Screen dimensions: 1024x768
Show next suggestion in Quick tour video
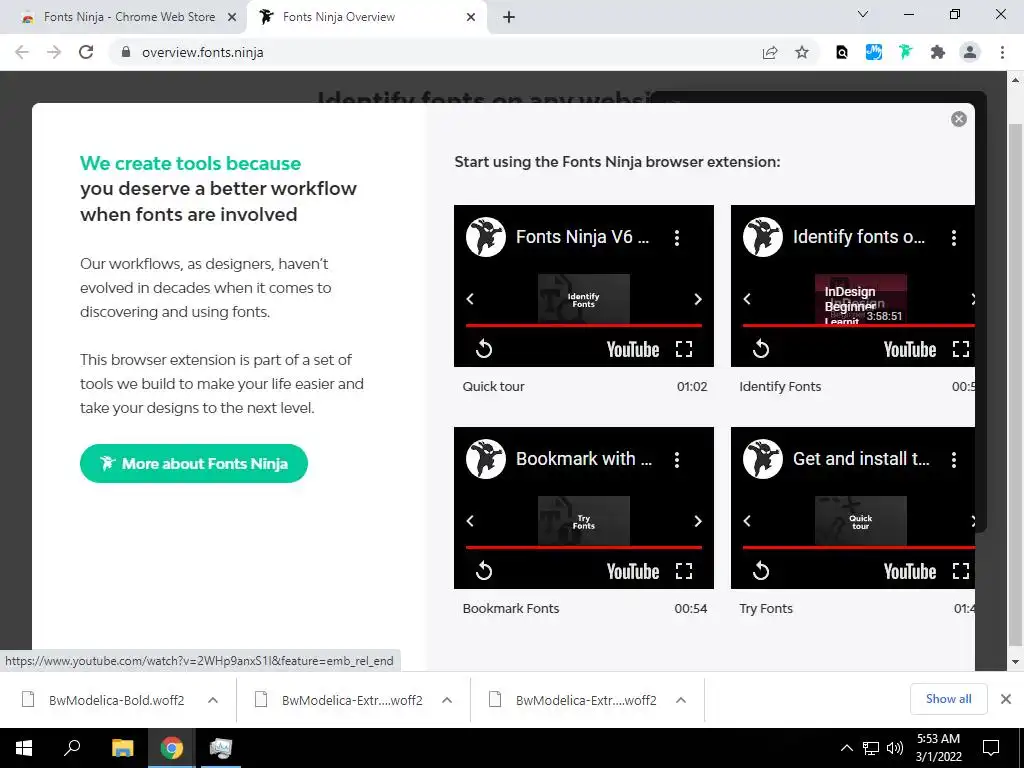pos(698,298)
